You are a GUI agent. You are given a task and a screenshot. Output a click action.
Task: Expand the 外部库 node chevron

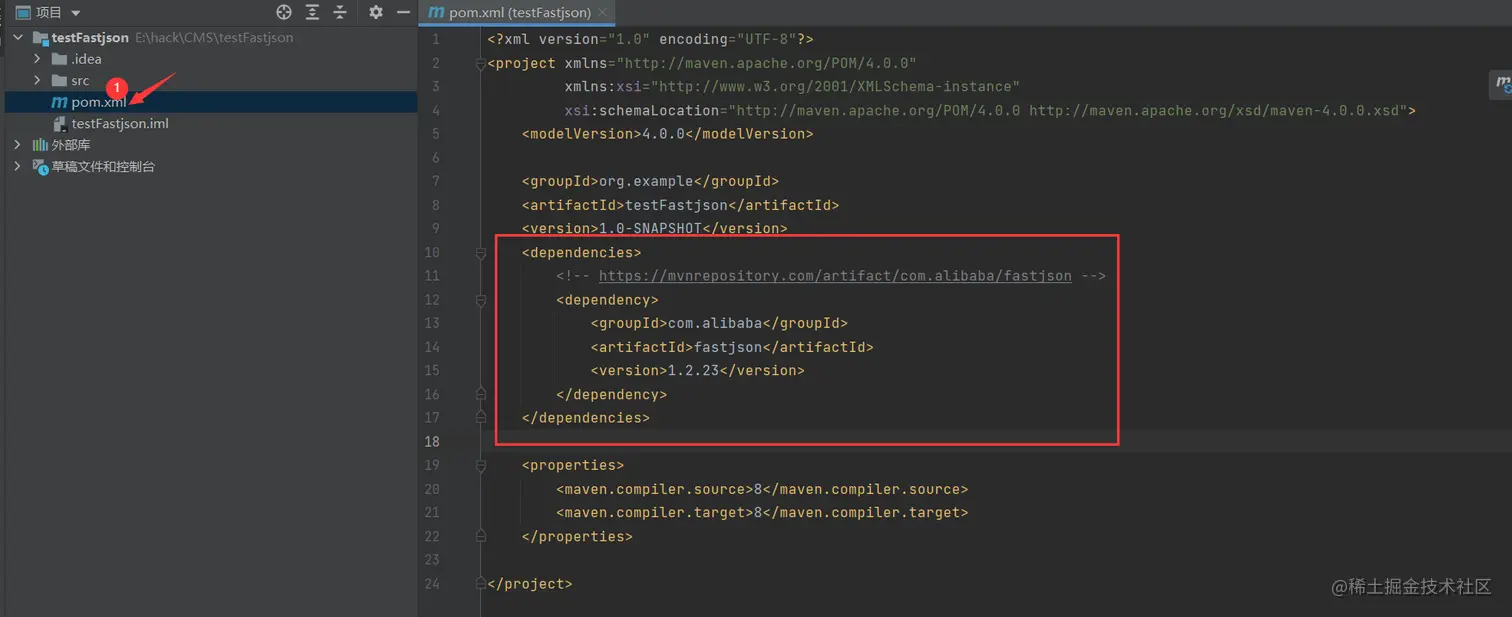[x=17, y=145]
